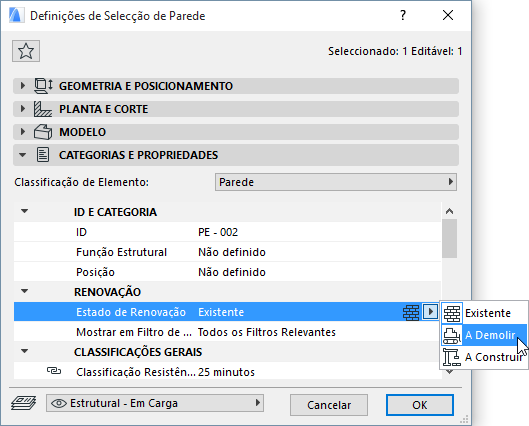This screenshot has width=529, height=426.
Task: Close the Definições de Selecção de Parede dialog
Action: pyautogui.click(x=448, y=15)
